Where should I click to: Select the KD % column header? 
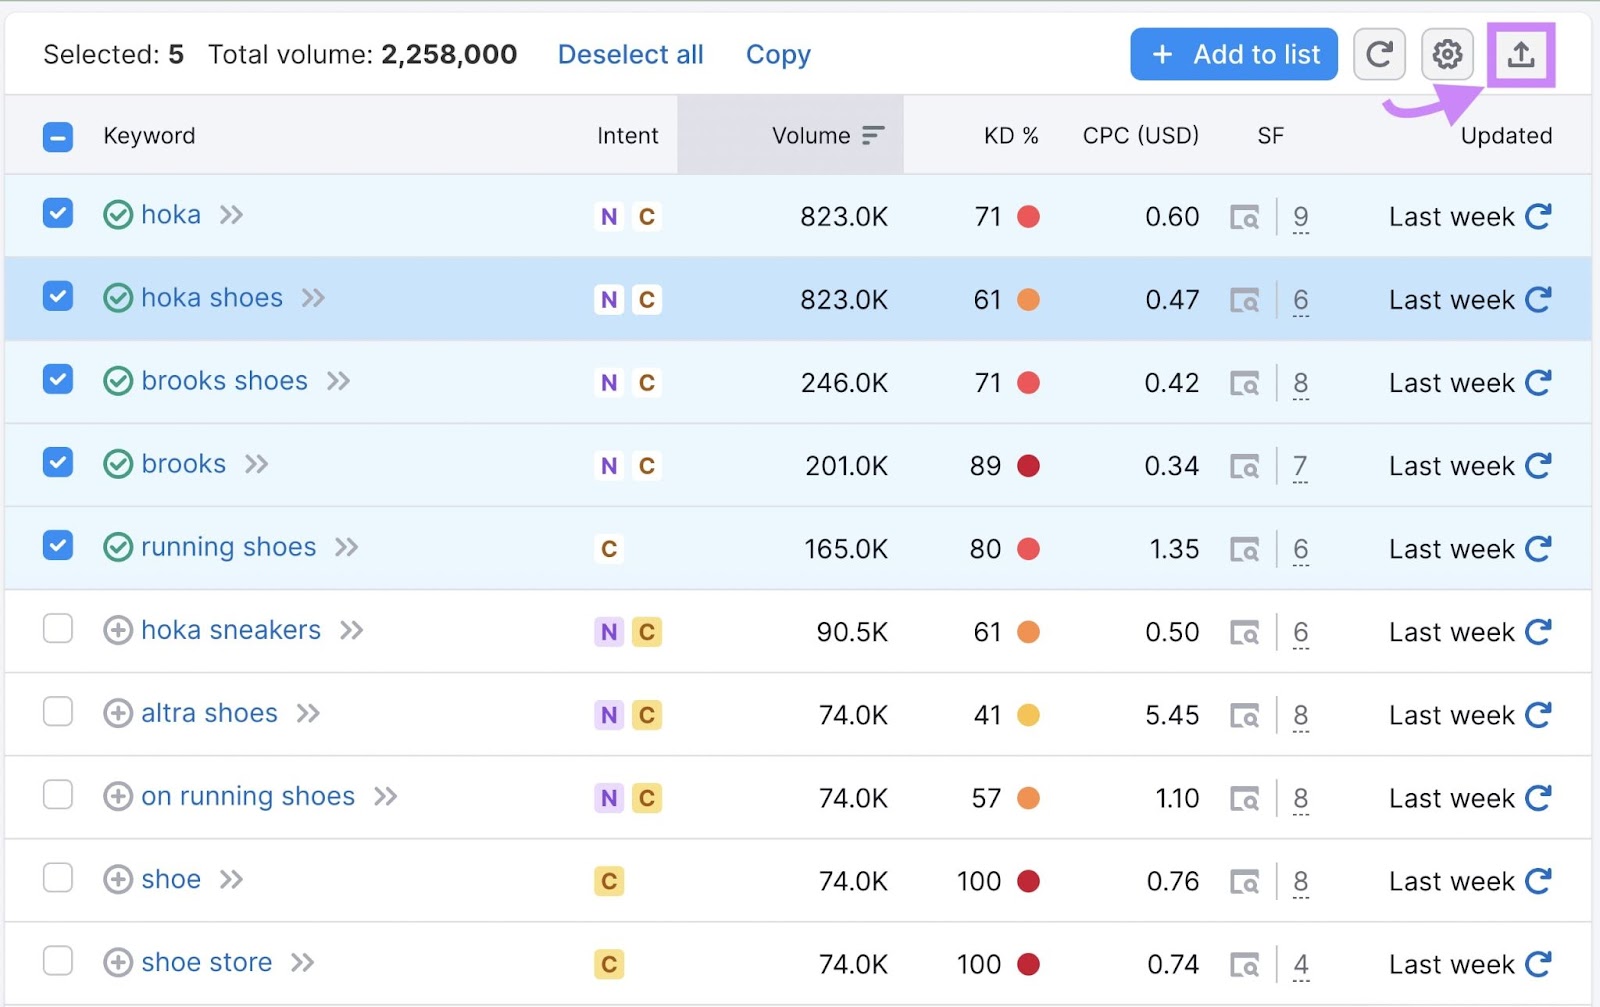point(1011,135)
